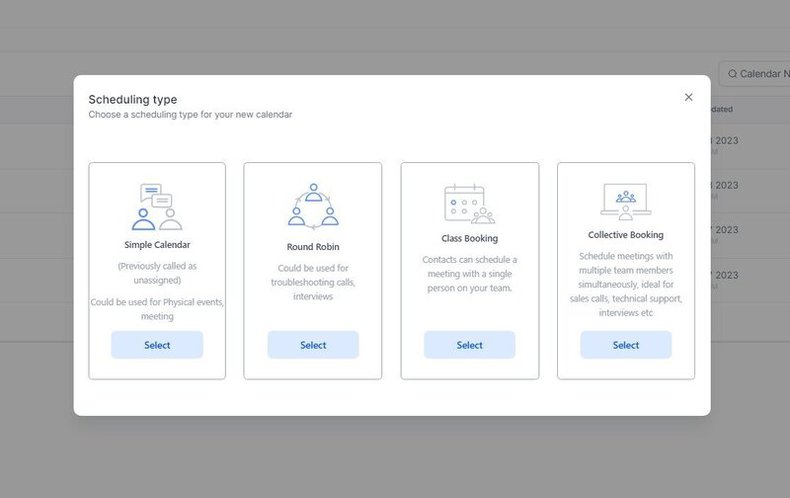
Task: Click the Collective Booking screen icon
Action: (x=626, y=202)
